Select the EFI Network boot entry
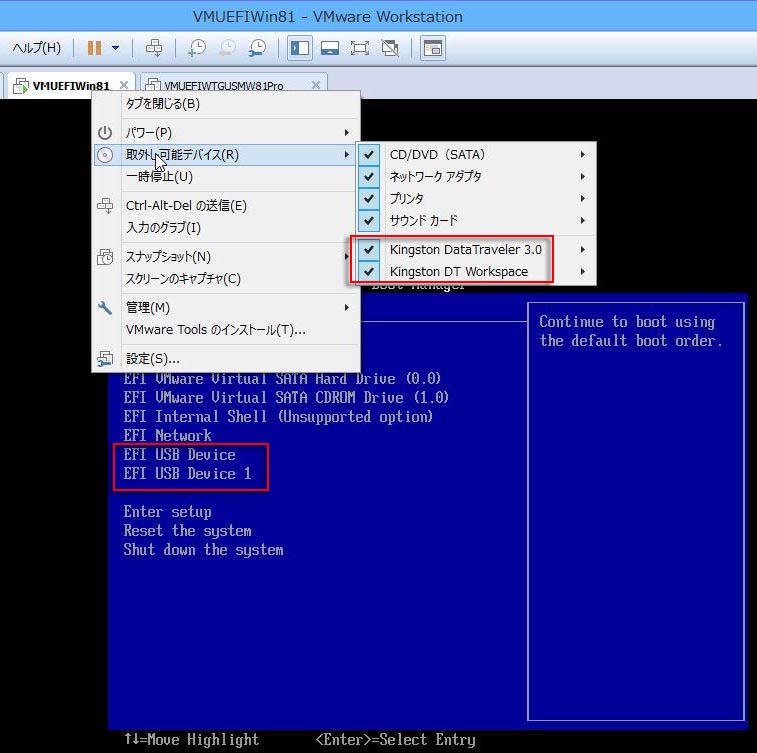Viewport: 757px width, 753px height. 167,435
